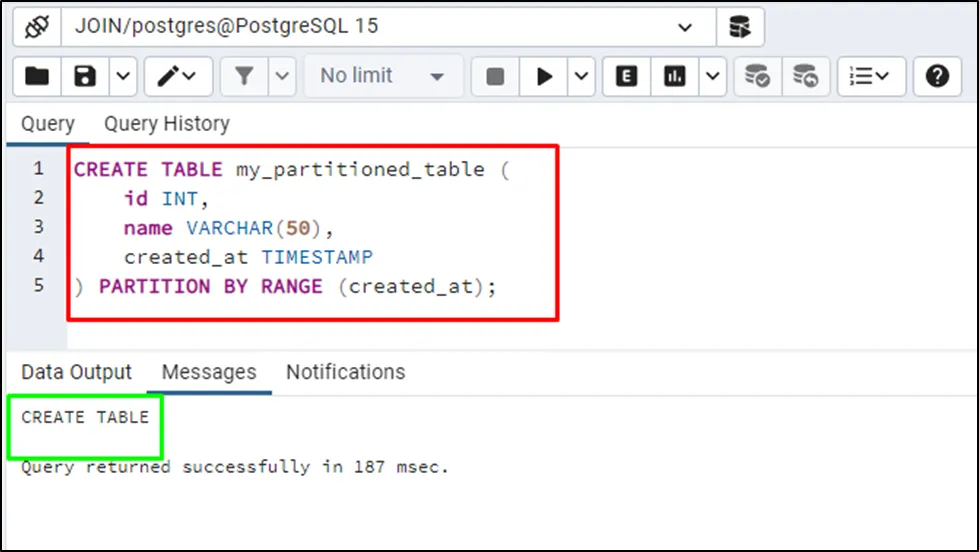Screen dimensions: 979x552
Task: Commit the transaction
Action: pyautogui.click(x=757, y=76)
